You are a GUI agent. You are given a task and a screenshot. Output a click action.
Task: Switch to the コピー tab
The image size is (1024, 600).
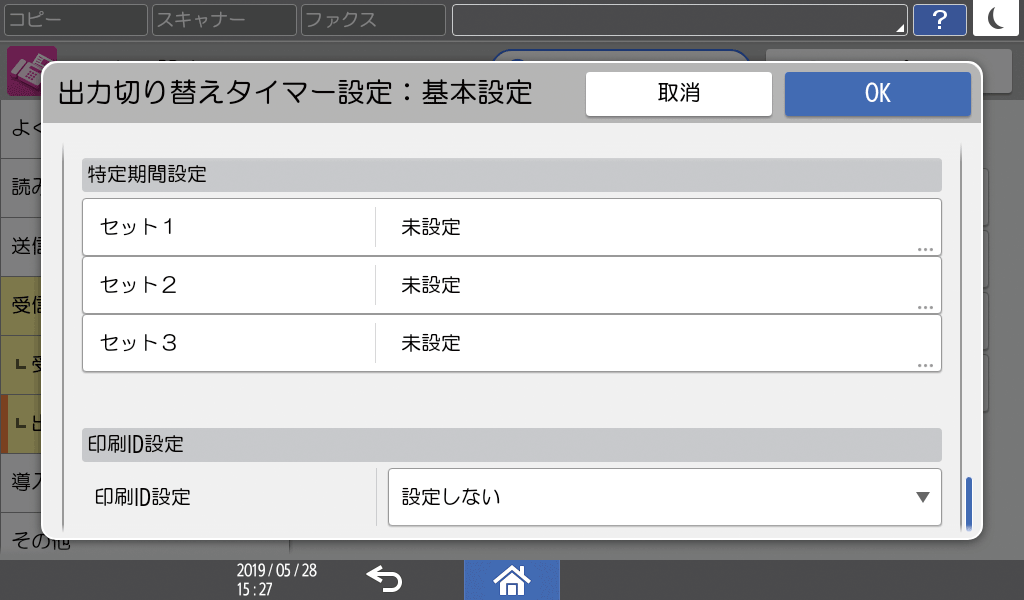(x=74, y=19)
